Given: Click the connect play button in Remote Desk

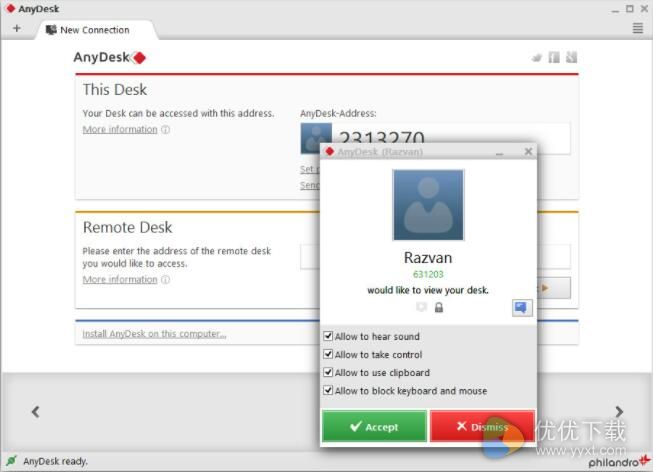Looking at the screenshot, I should click(x=554, y=288).
